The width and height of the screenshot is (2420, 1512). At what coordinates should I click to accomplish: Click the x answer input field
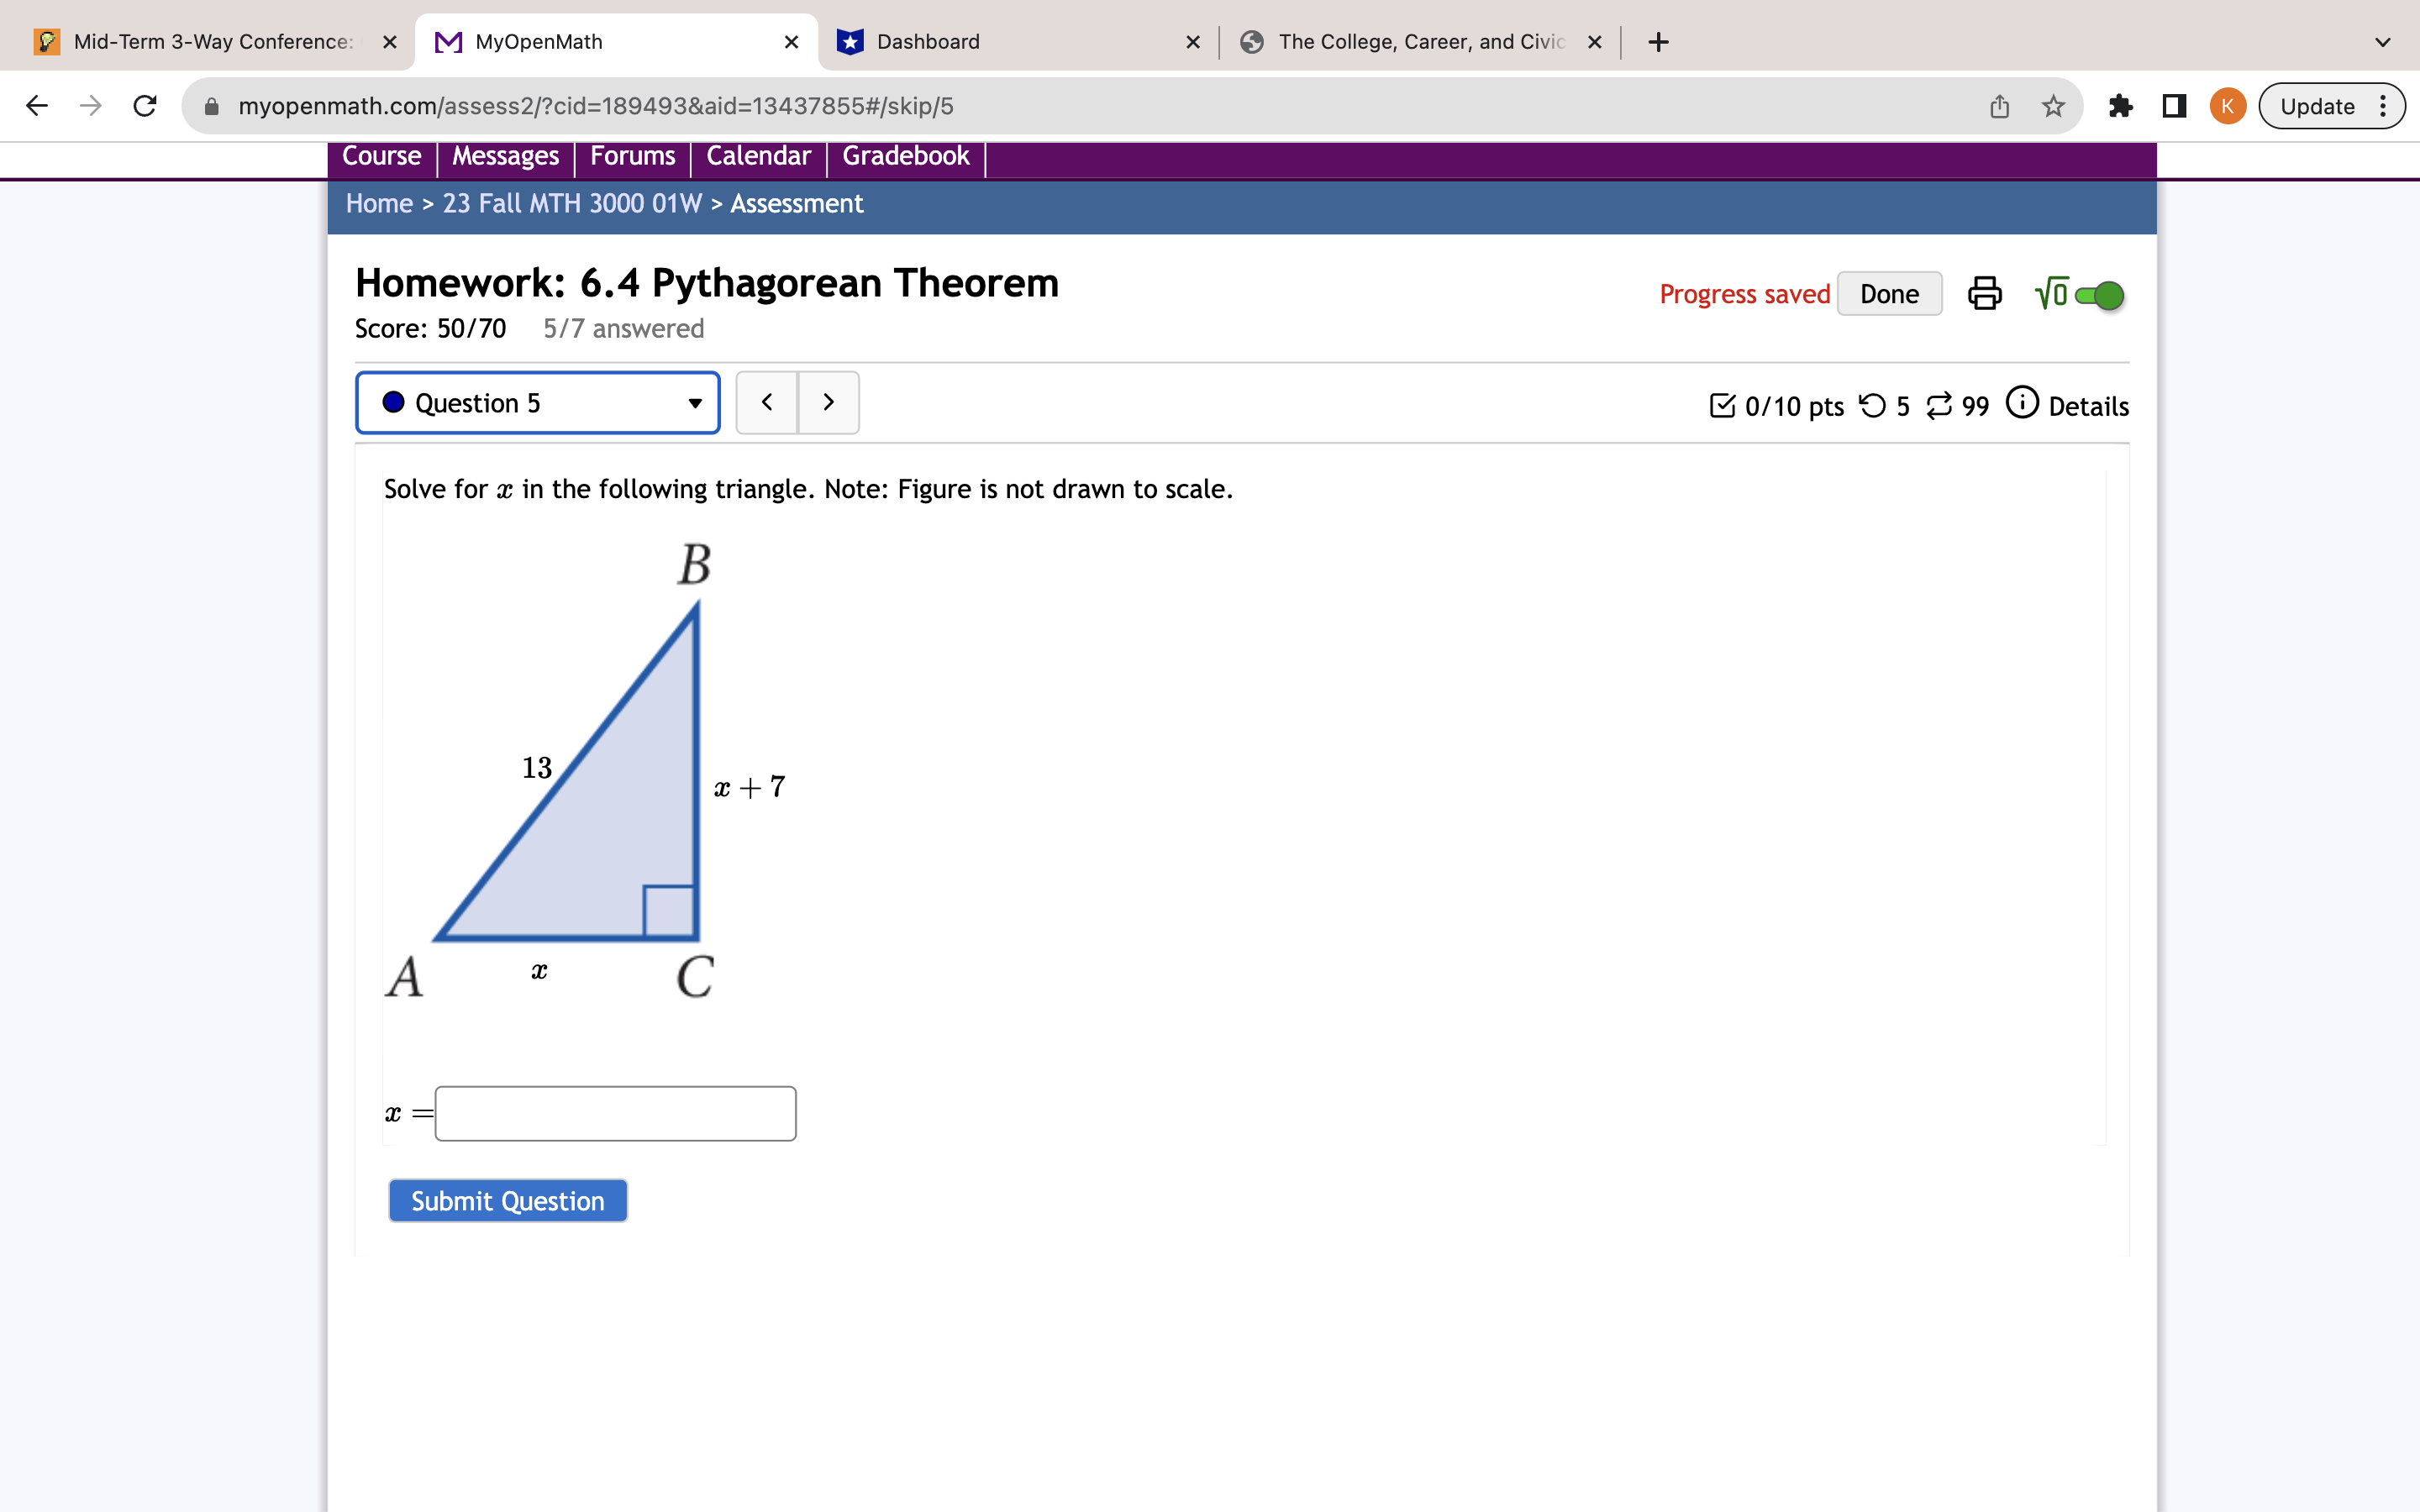[x=615, y=1113]
